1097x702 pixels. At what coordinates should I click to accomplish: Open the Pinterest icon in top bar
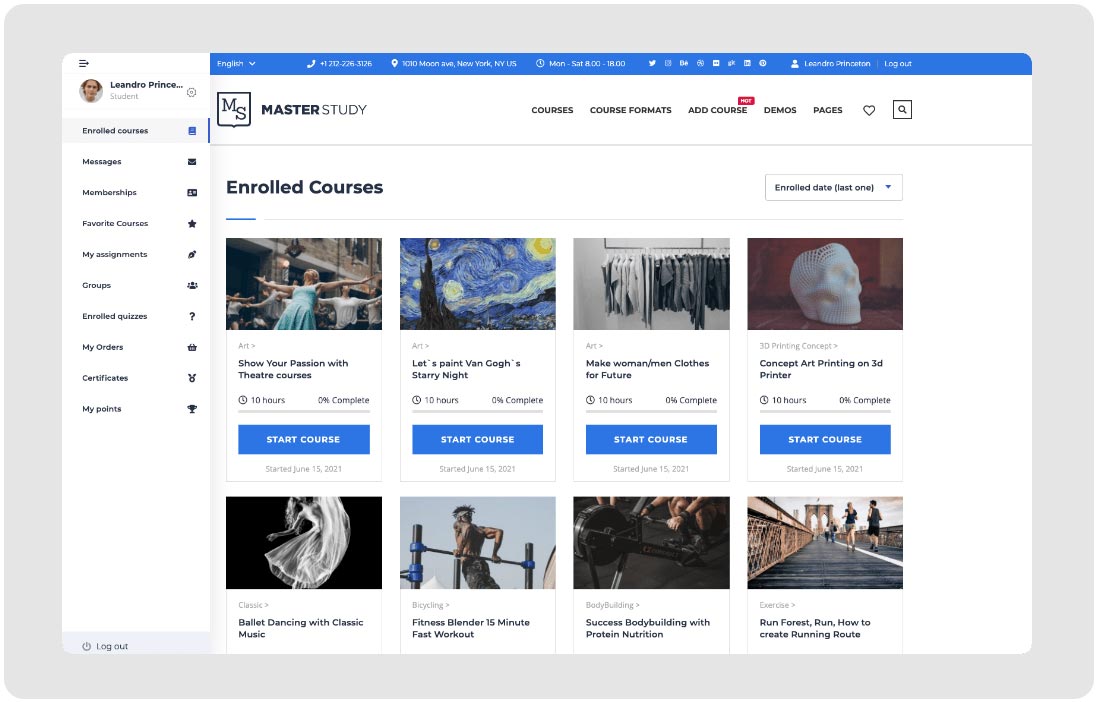763,64
